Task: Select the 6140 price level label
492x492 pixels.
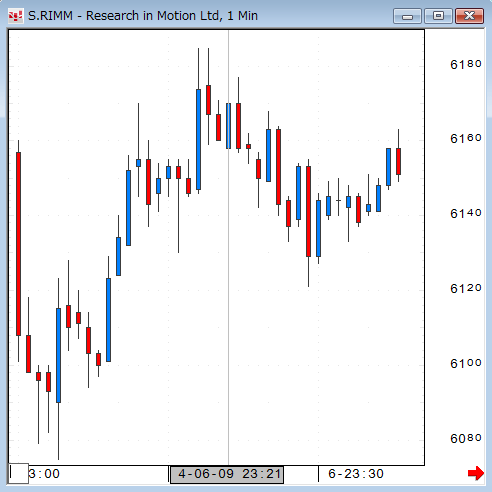Action: 466,213
